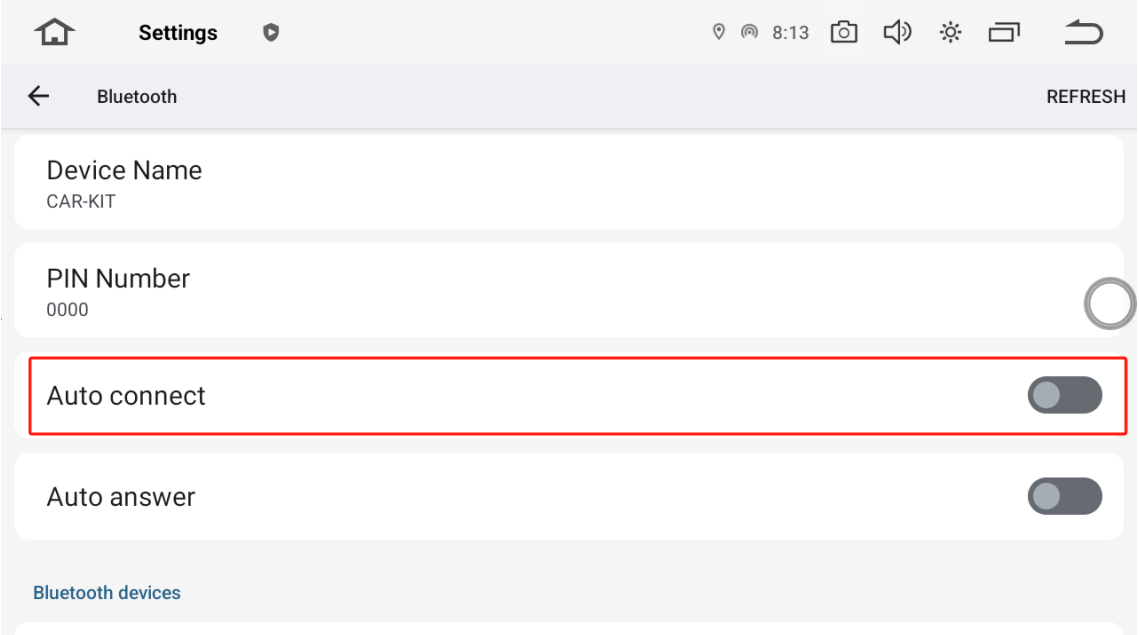Open recent apps window icon
Screen dimensions: 1139x635
[x=1004, y=33]
